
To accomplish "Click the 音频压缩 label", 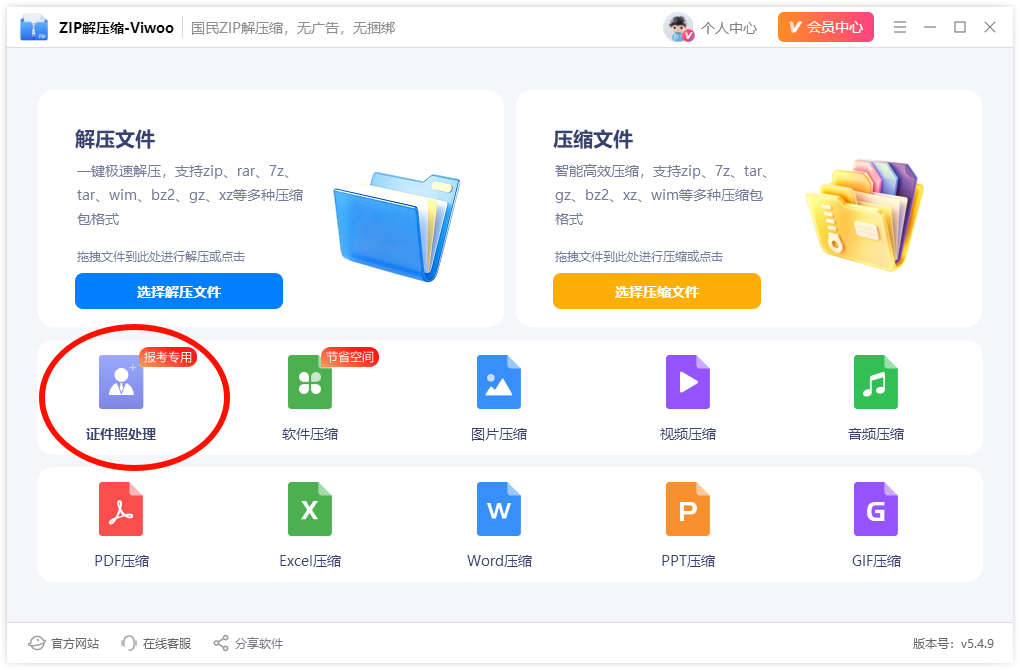I will [876, 434].
